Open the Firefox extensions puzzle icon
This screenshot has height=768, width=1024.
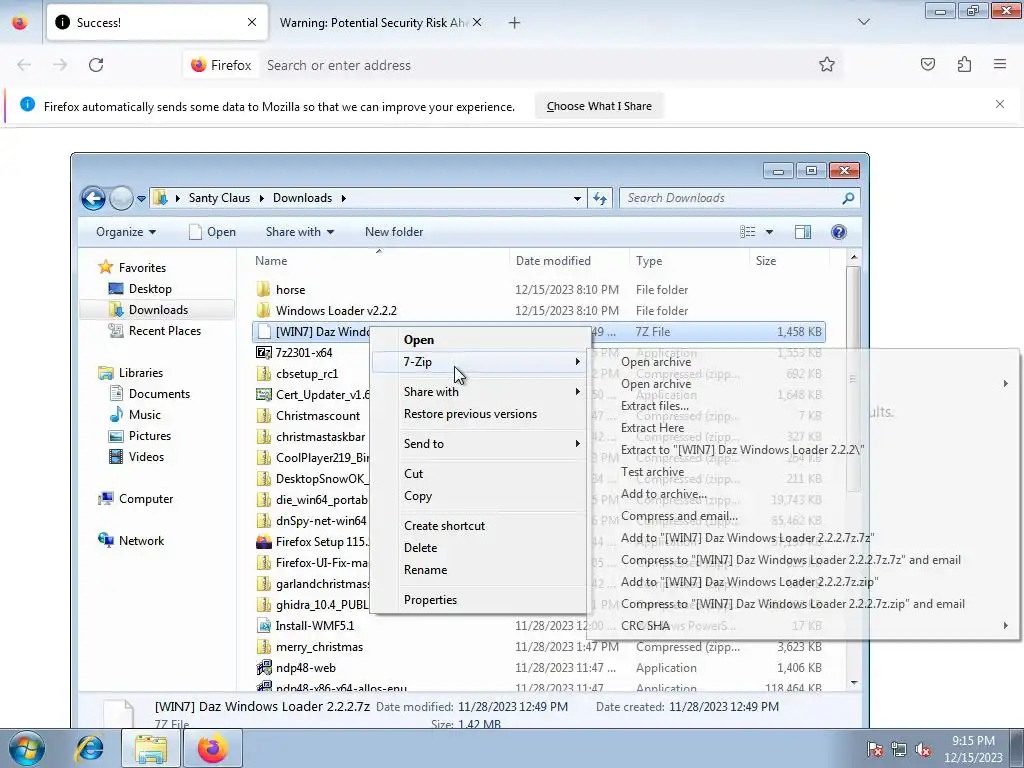tap(964, 64)
